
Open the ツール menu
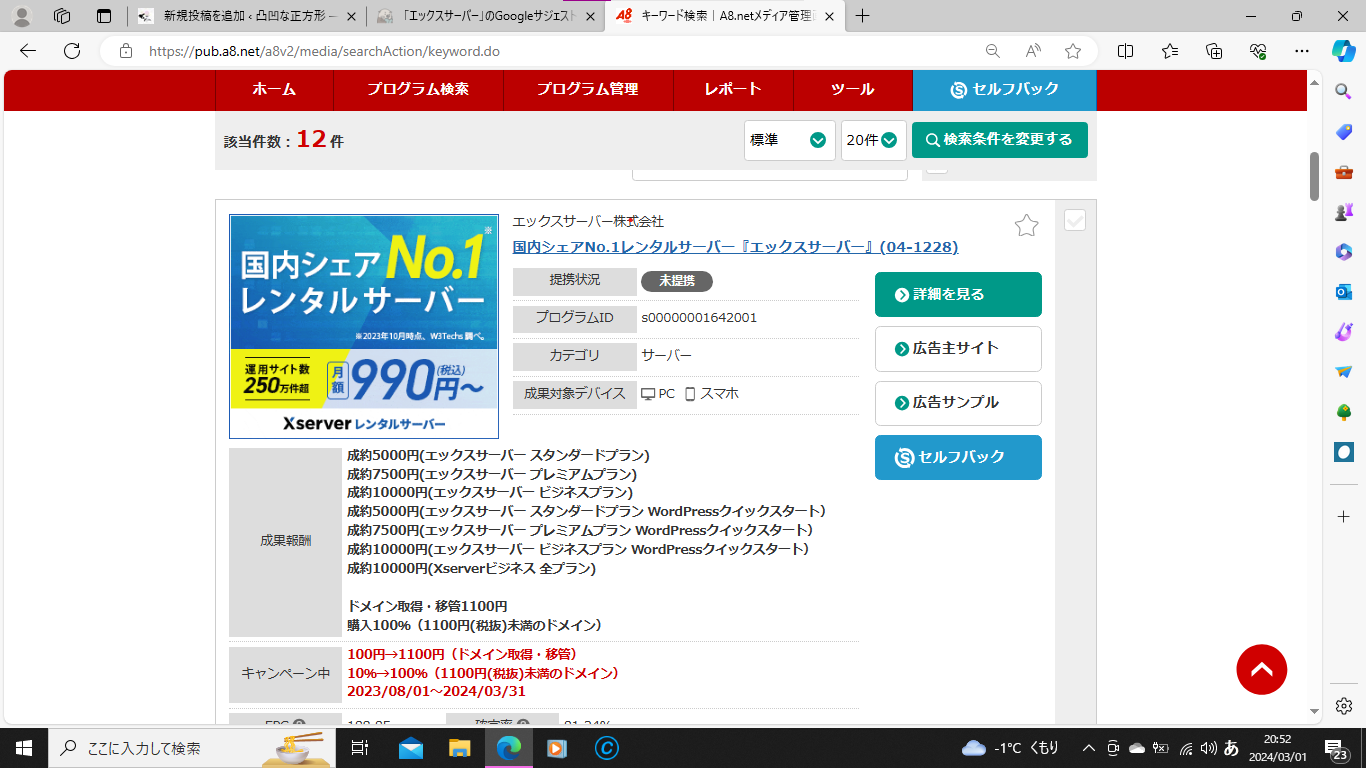852,89
